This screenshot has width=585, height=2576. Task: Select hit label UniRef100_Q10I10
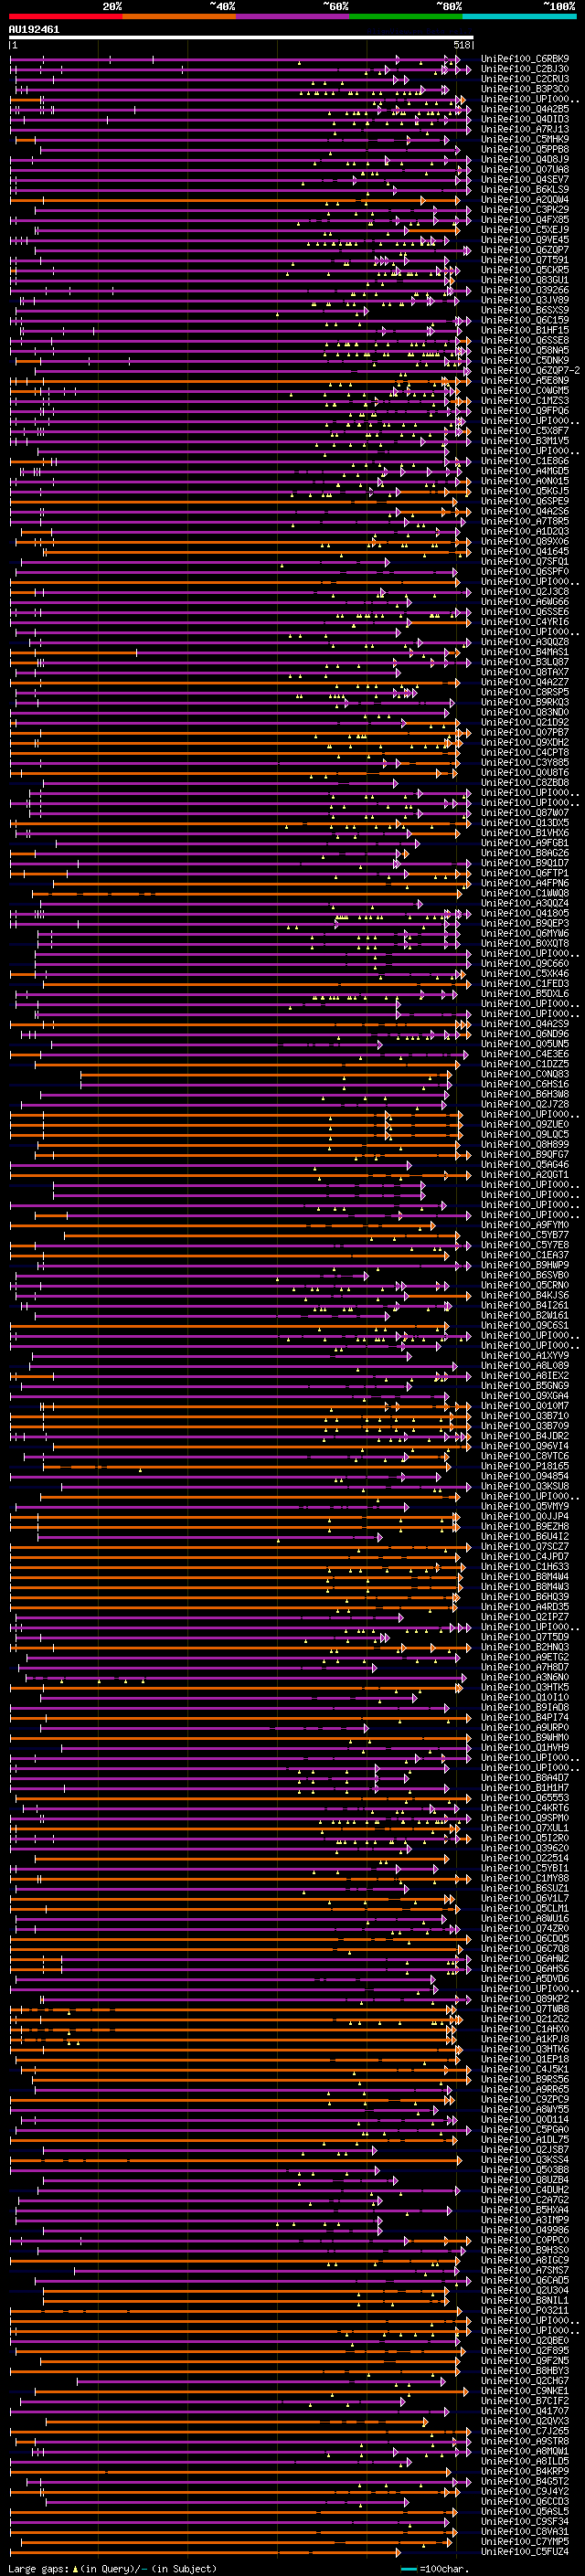point(525,1697)
